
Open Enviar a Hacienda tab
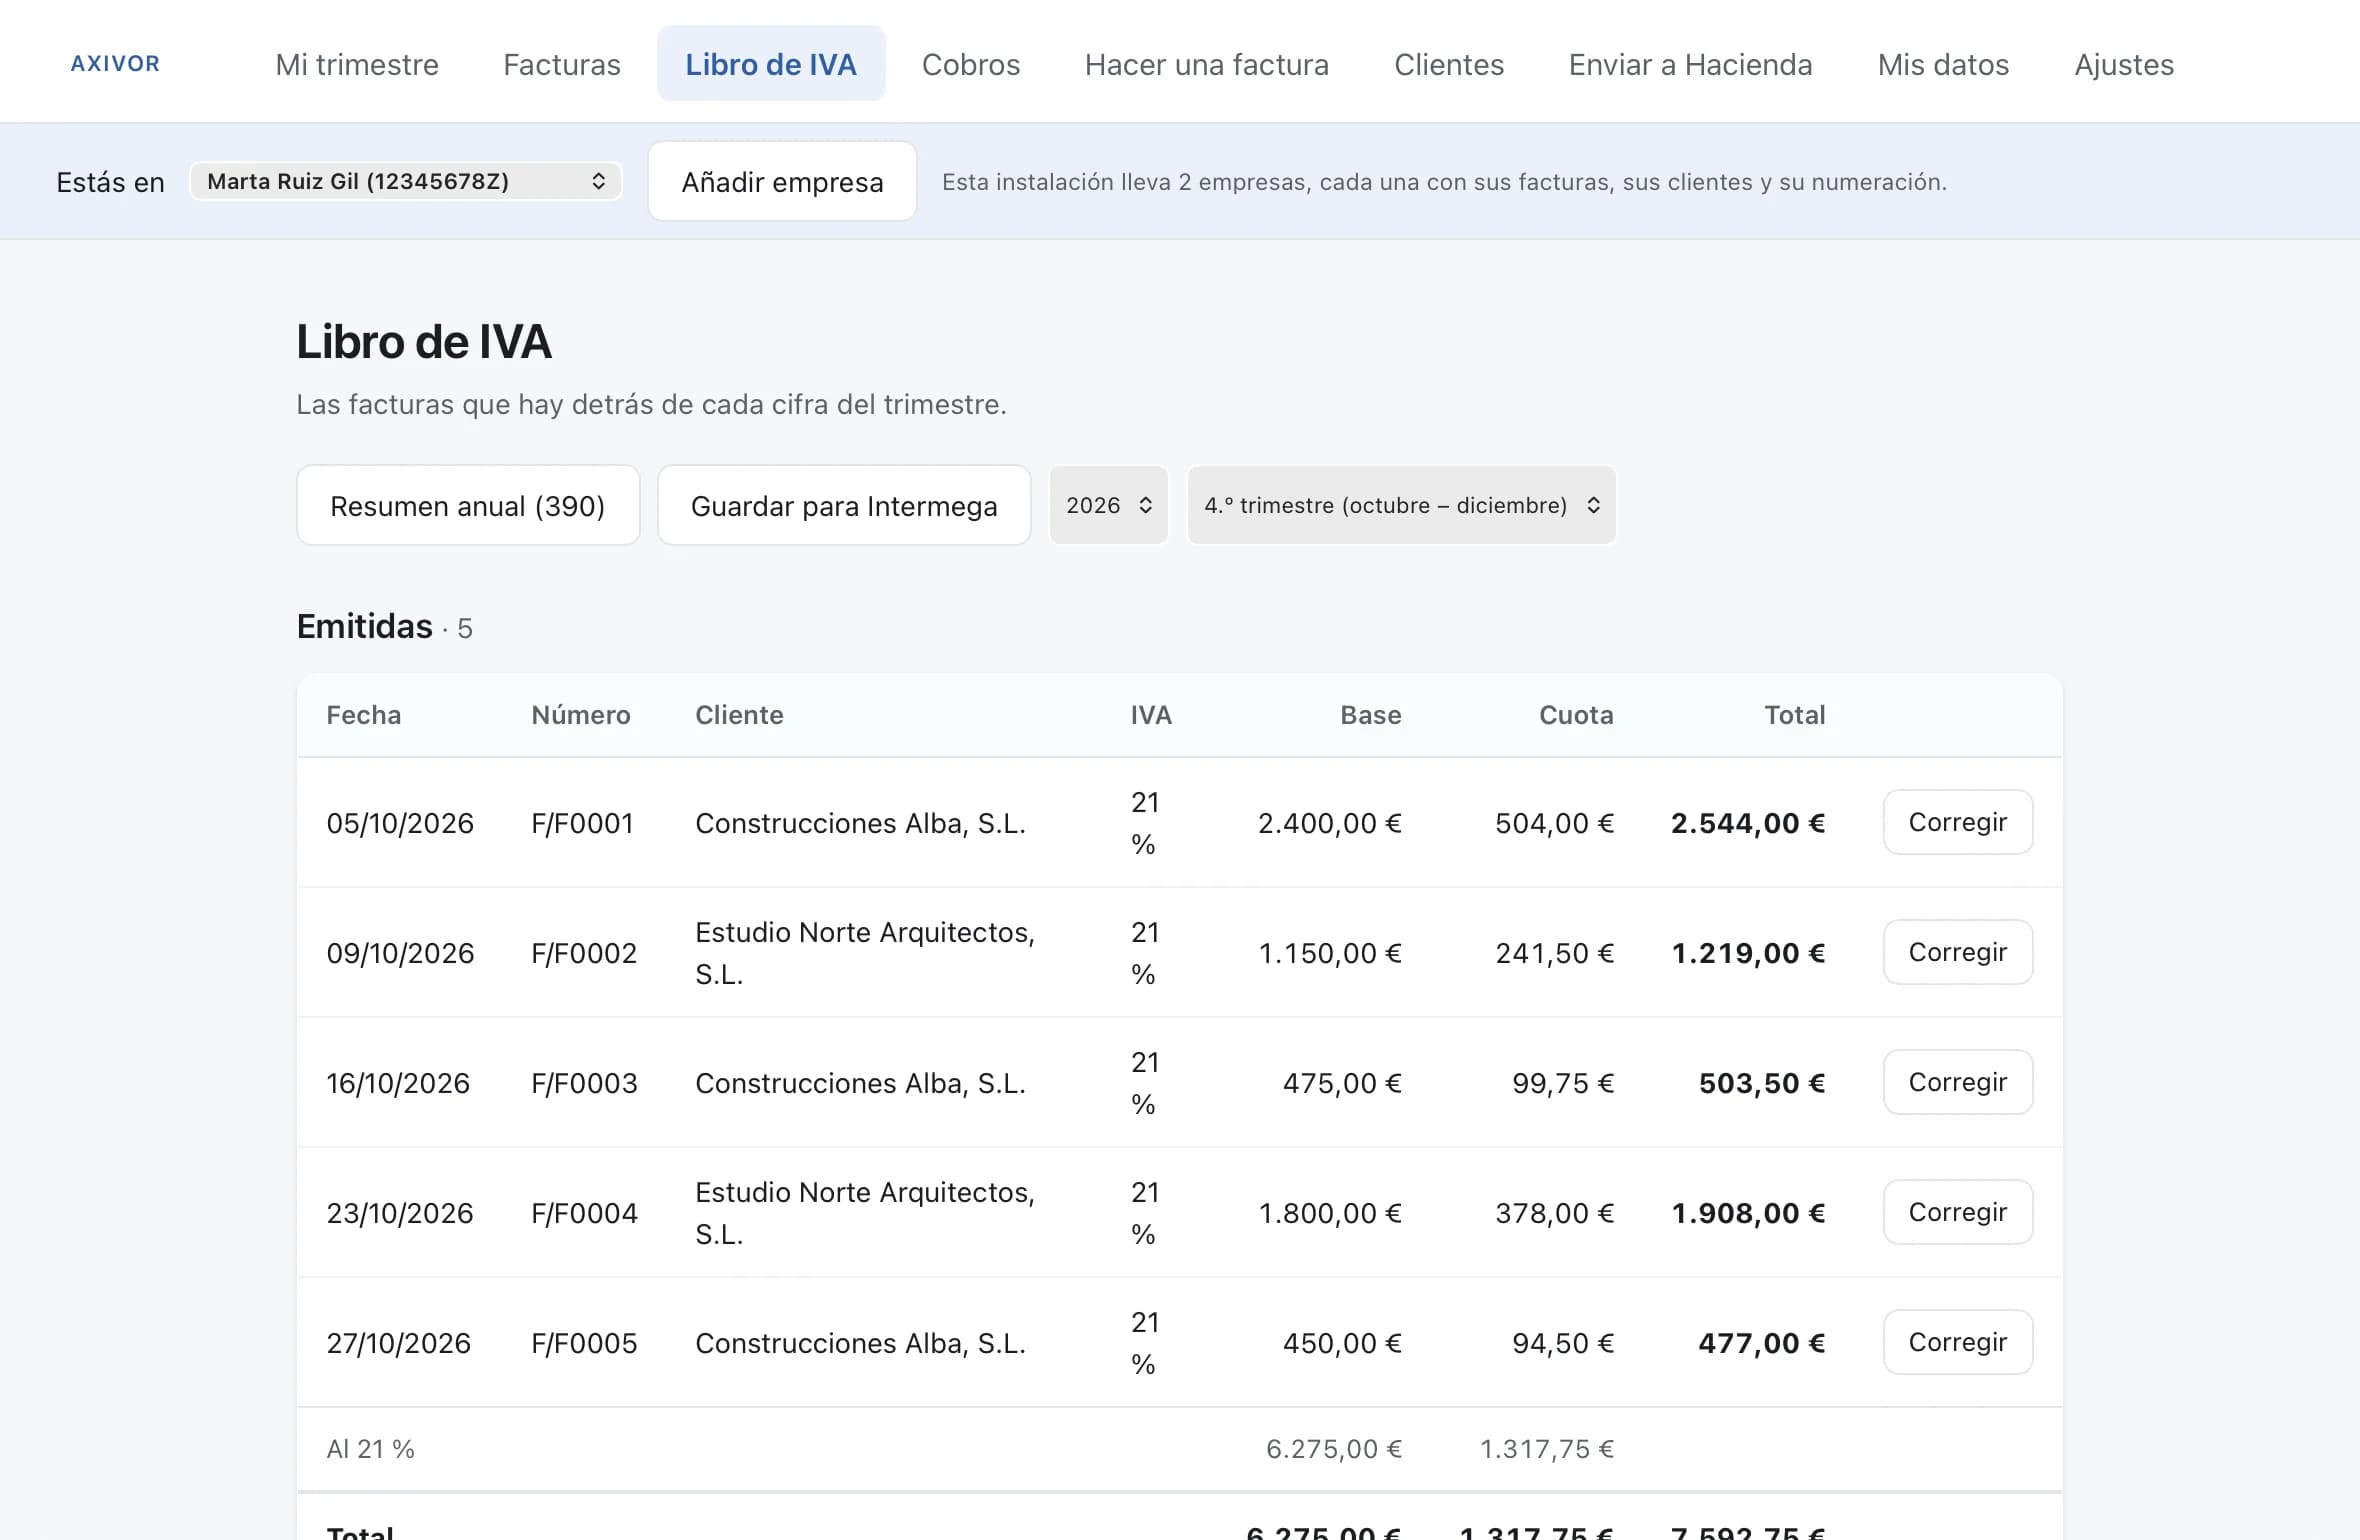(x=1690, y=64)
